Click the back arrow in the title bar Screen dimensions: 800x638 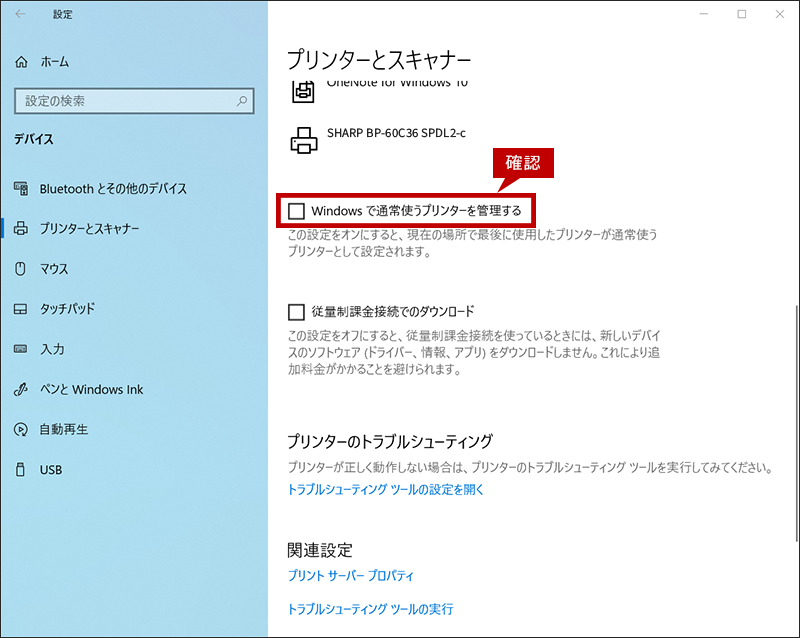click(x=22, y=15)
